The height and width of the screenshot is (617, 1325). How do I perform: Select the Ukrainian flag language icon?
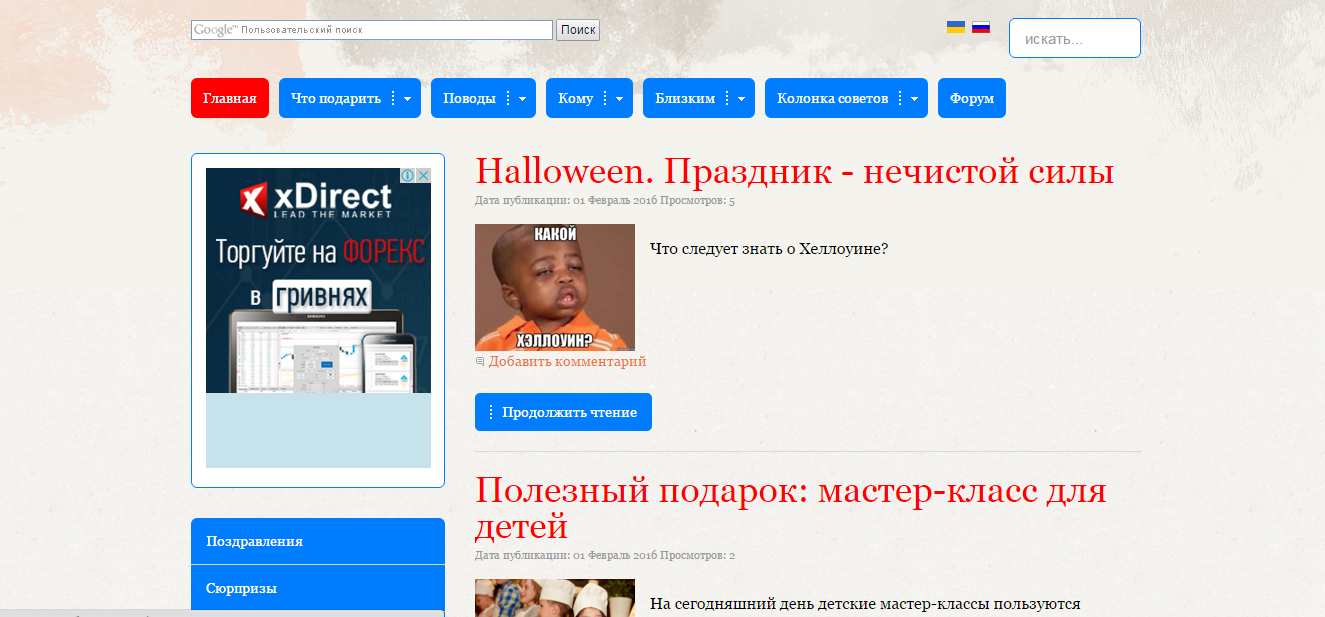tap(954, 26)
